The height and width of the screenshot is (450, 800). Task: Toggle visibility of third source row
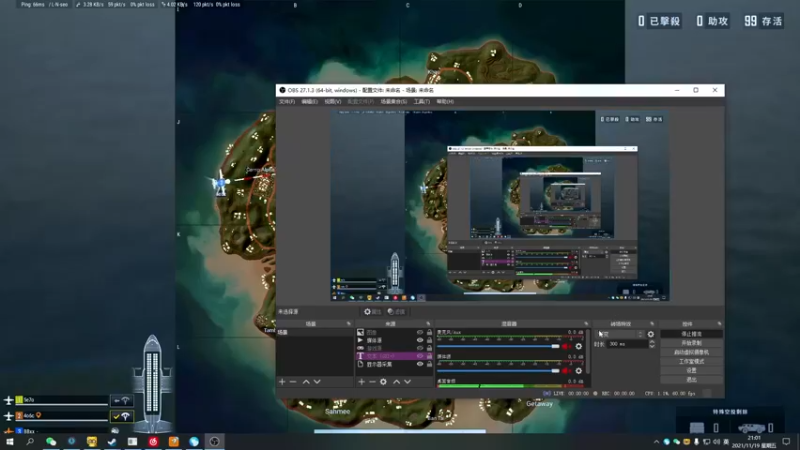coord(420,348)
